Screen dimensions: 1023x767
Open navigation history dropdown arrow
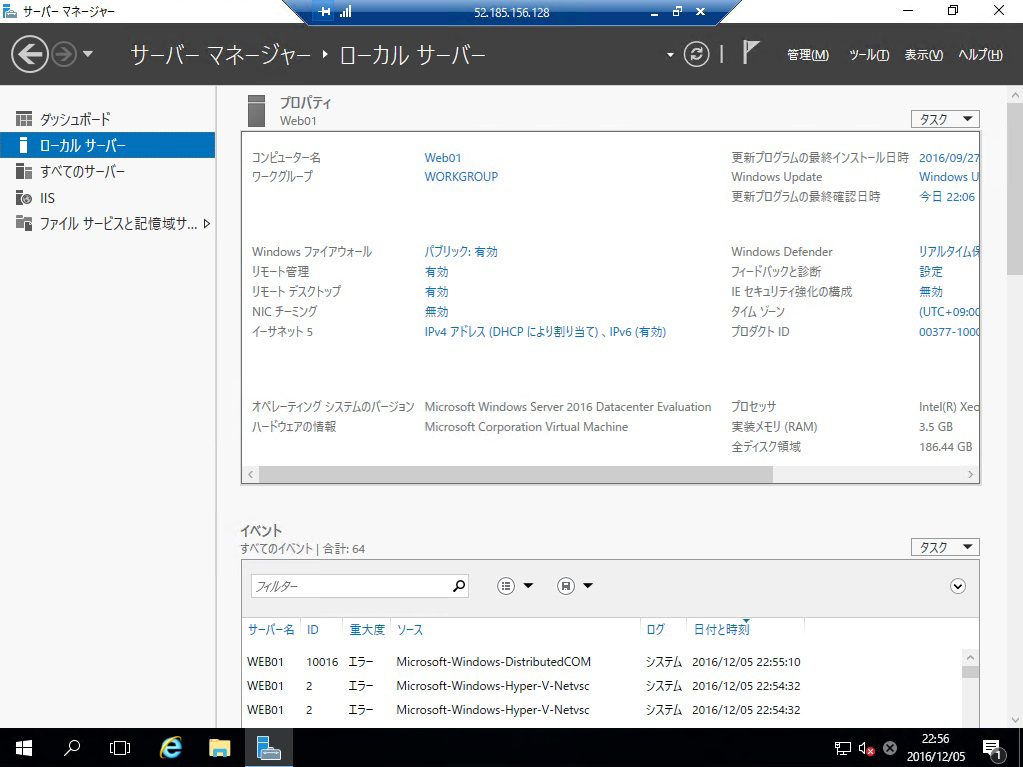click(x=88, y=54)
